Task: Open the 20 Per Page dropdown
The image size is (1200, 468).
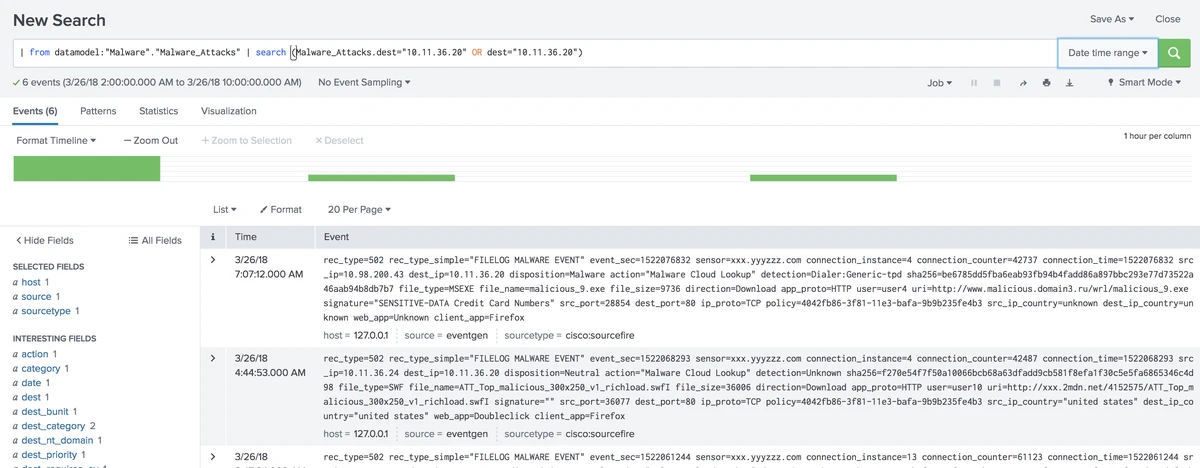Action: point(358,210)
